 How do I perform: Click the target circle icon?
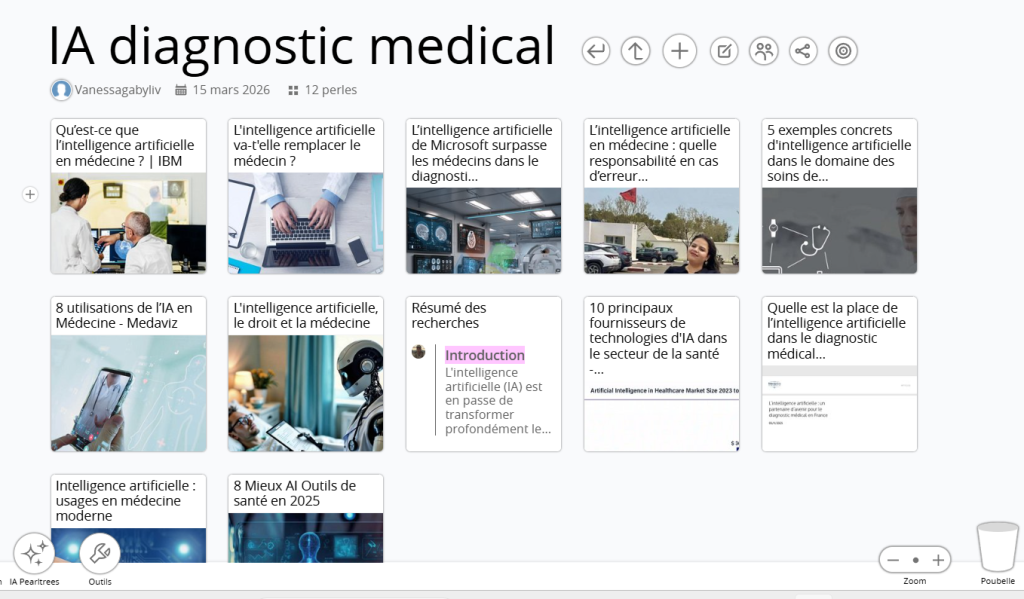[x=843, y=51]
